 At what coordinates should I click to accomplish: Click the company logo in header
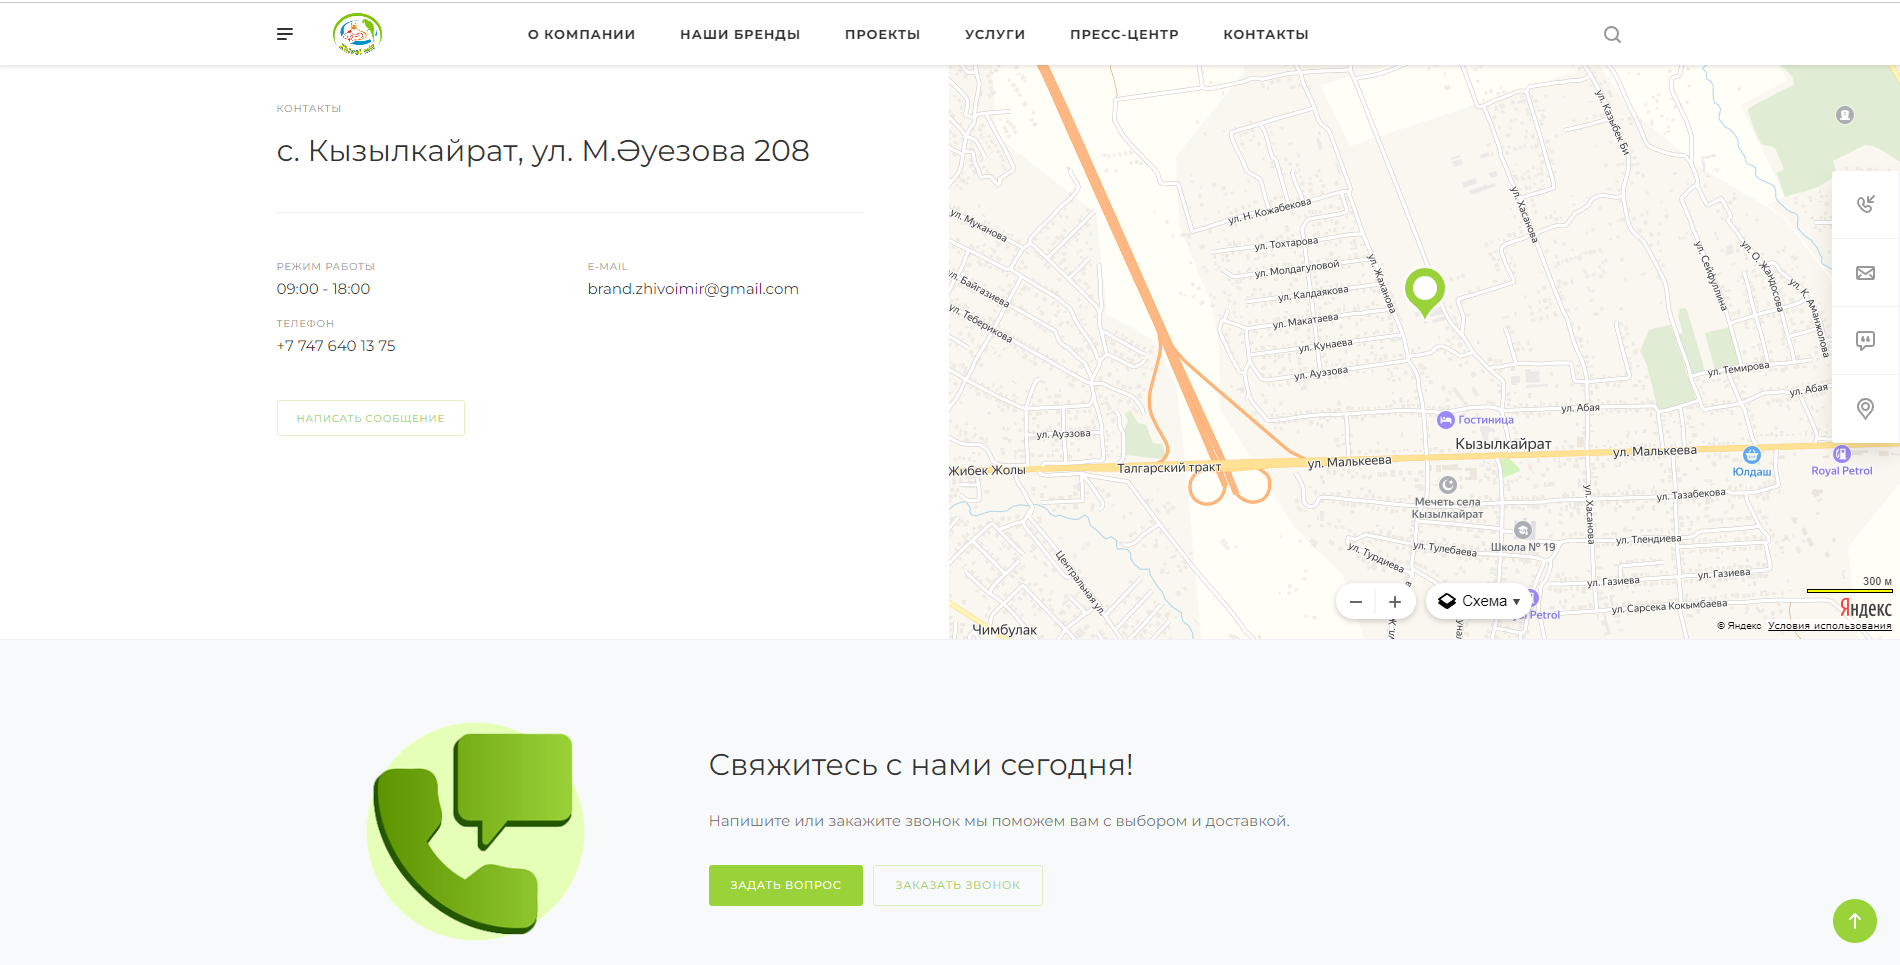pyautogui.click(x=357, y=34)
